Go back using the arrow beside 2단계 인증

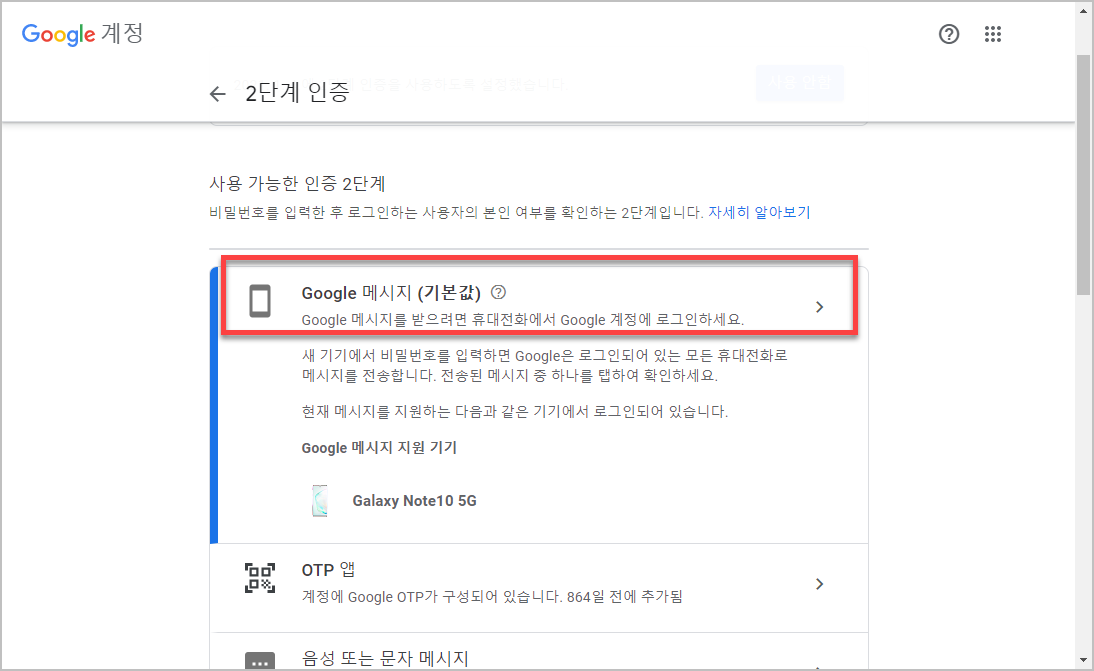(218, 93)
